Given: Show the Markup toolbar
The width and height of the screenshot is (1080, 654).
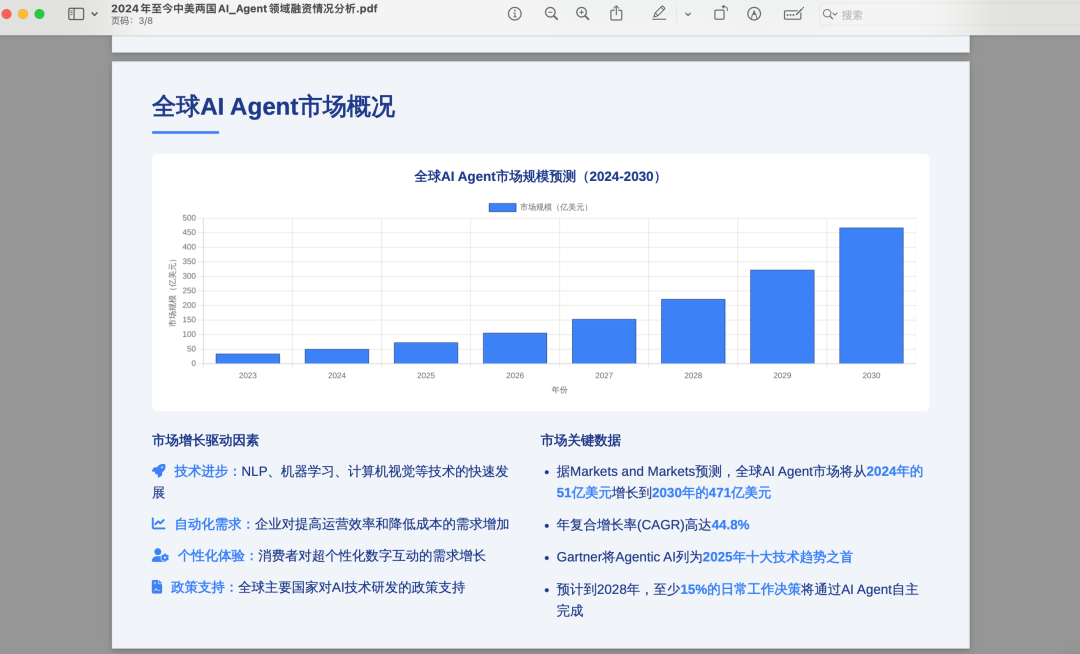Looking at the screenshot, I should 754,14.
